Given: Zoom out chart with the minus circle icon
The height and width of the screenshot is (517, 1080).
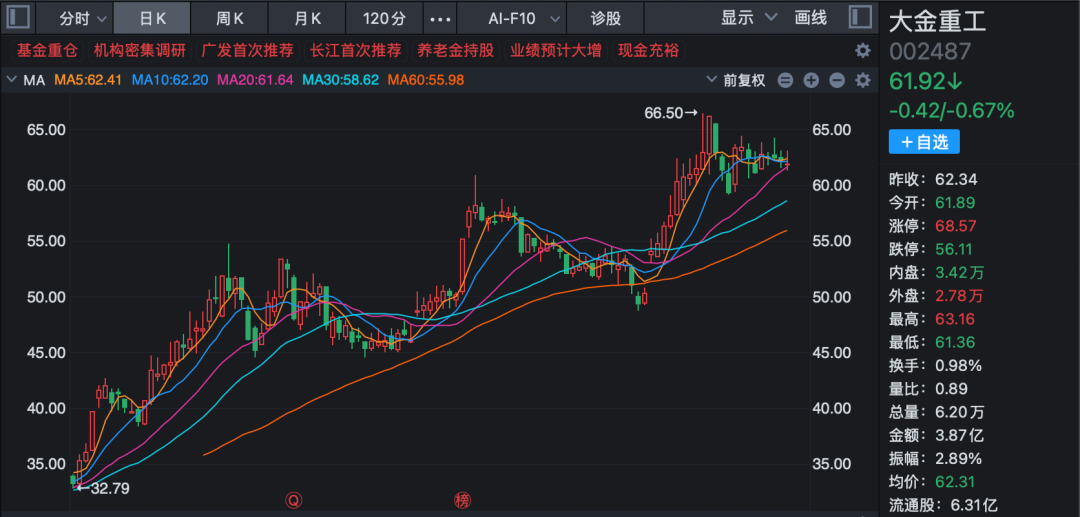Looking at the screenshot, I should (x=836, y=80).
